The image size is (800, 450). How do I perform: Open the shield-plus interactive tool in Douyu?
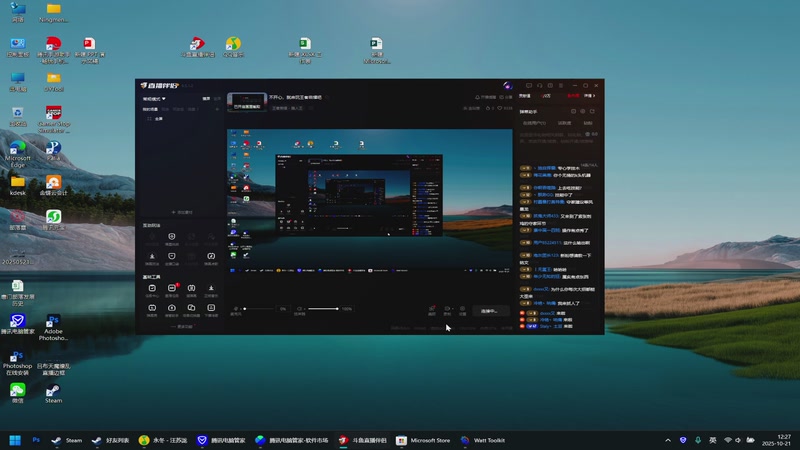tap(171, 237)
